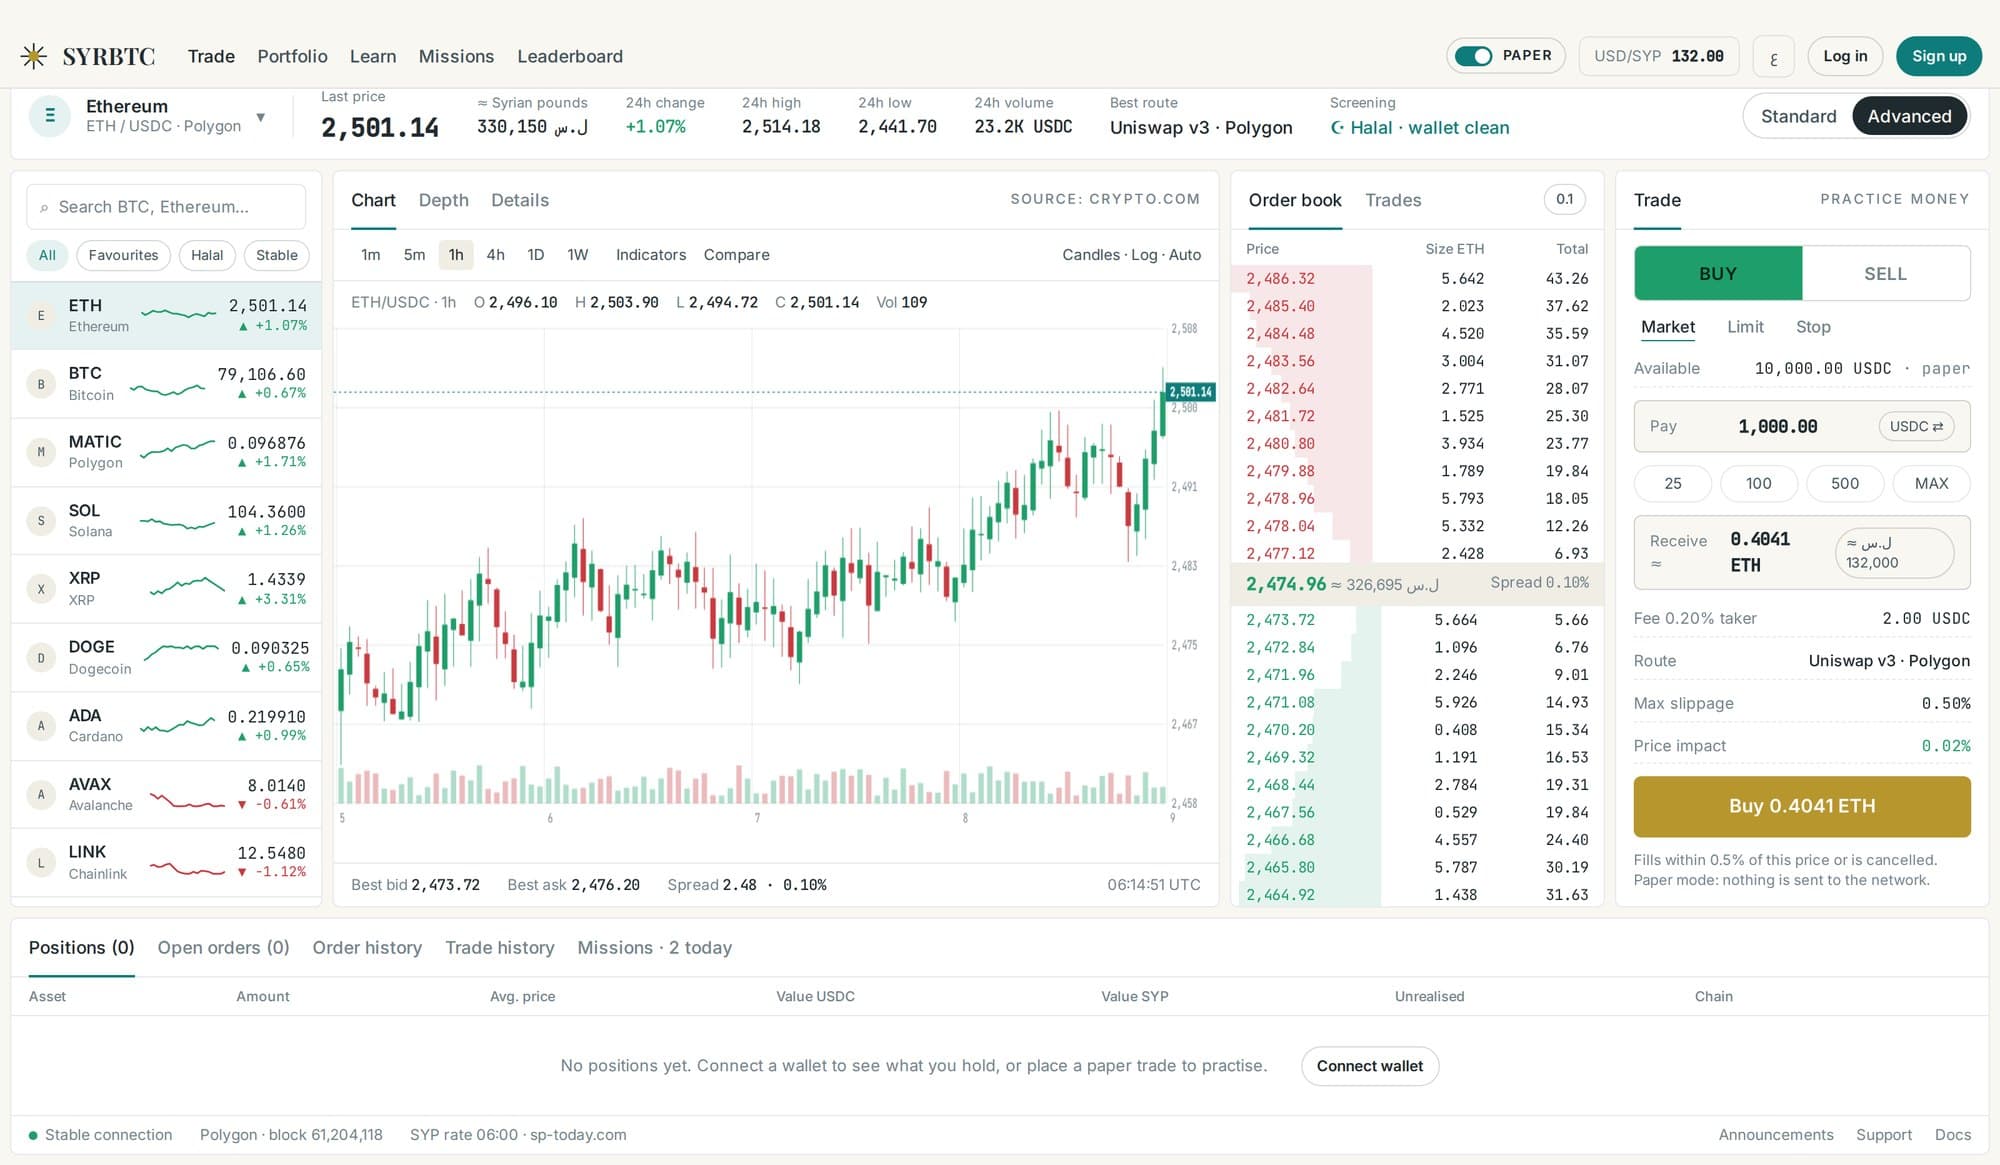Open the Docs link in footer

pyautogui.click(x=1952, y=1135)
